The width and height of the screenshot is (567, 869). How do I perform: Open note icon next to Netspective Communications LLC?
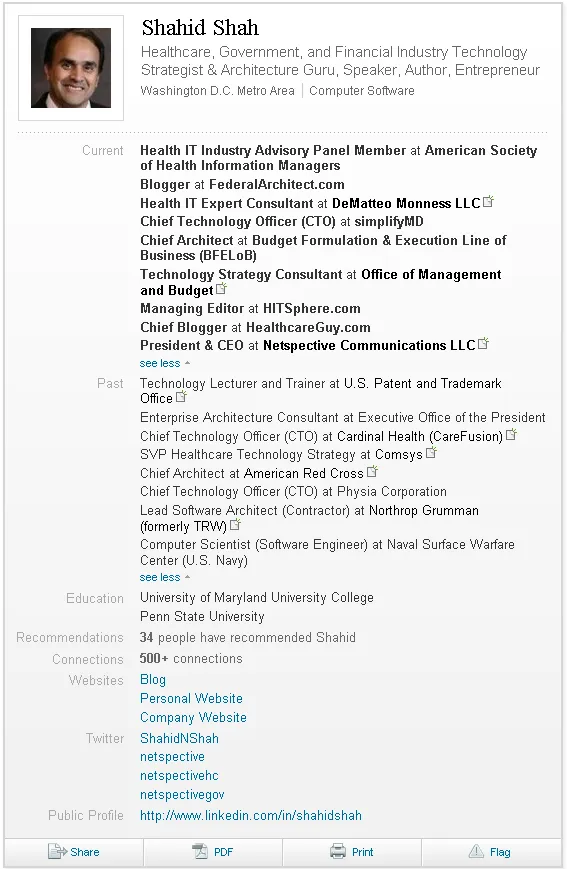(483, 344)
